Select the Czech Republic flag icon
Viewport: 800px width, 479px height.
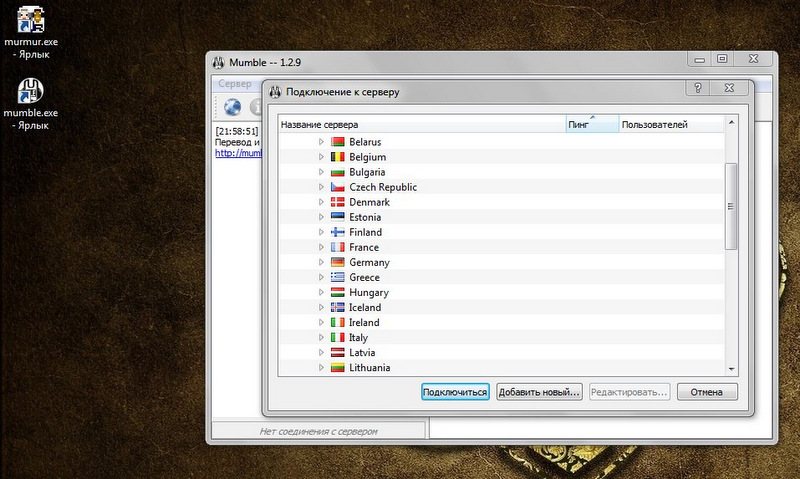point(337,187)
